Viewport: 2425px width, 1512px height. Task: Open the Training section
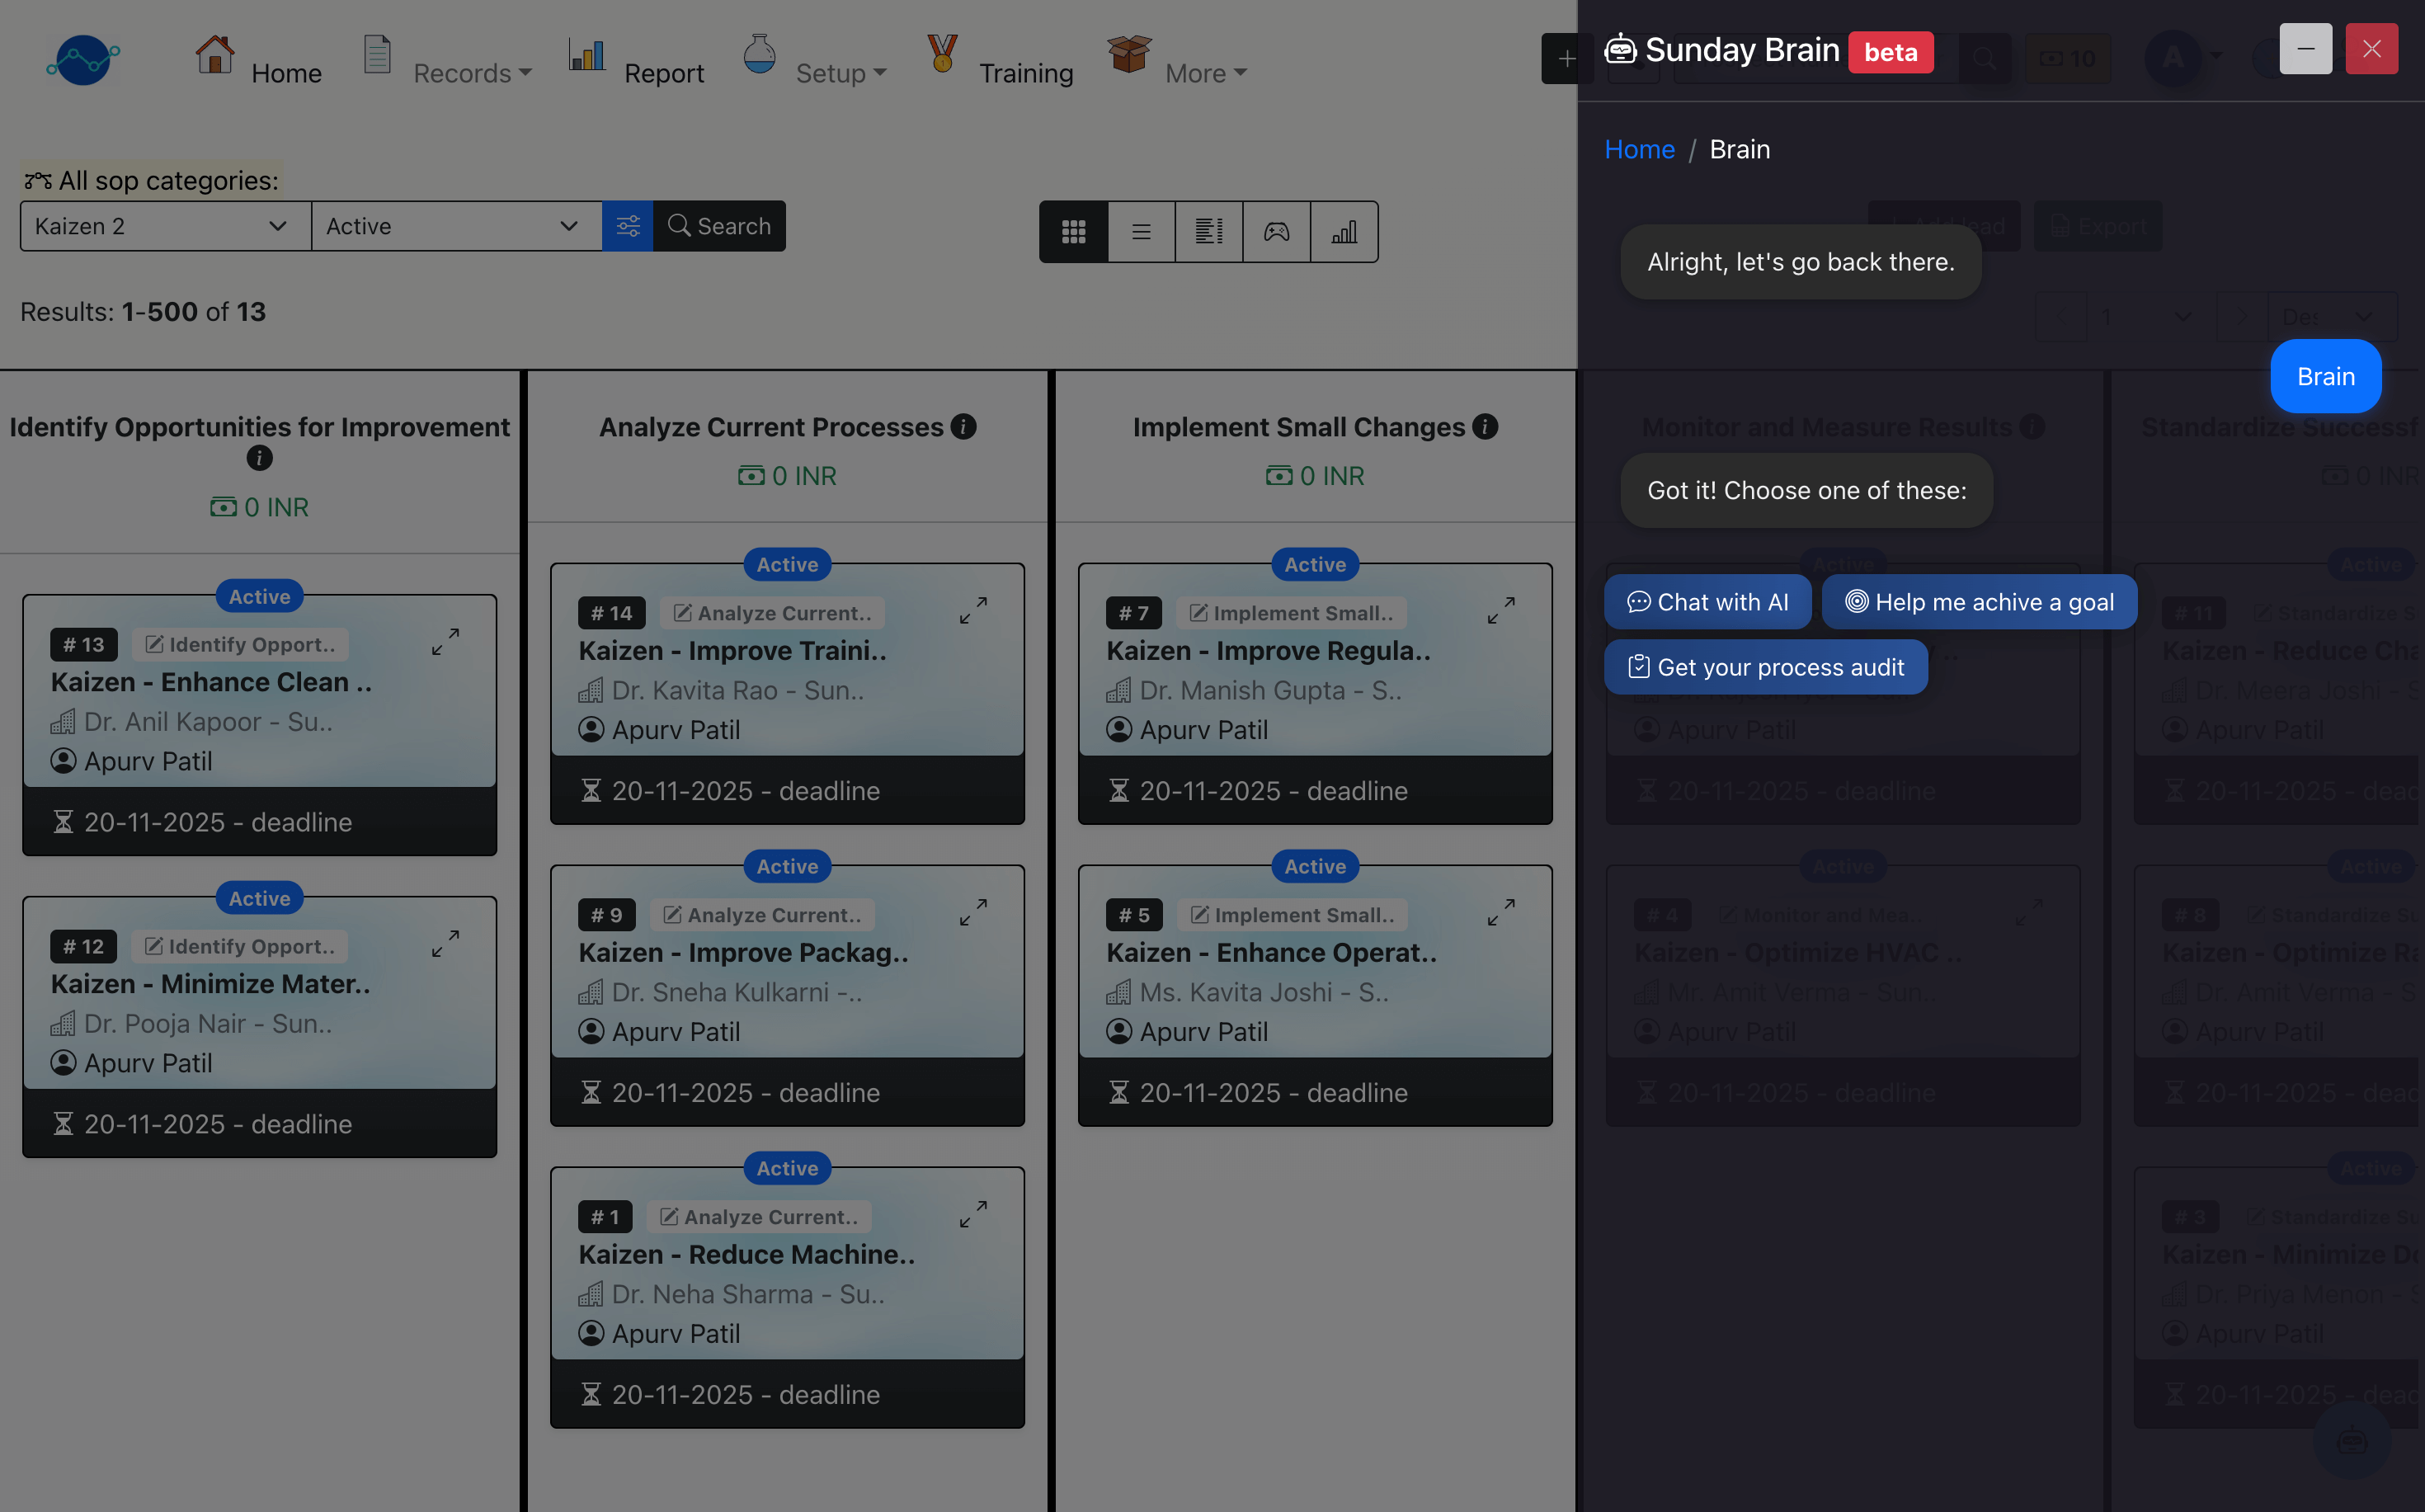coord(1025,73)
